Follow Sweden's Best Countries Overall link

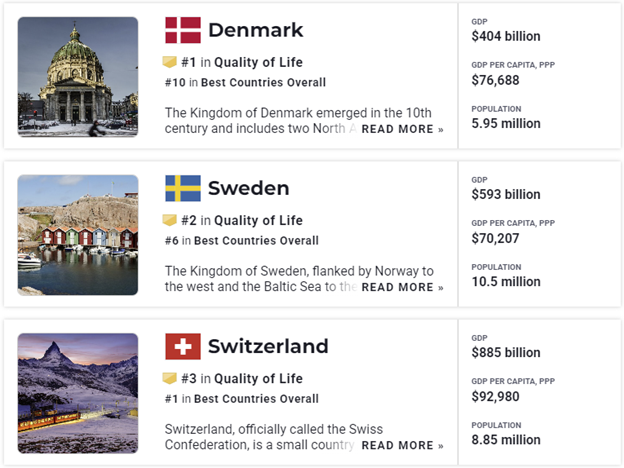256,240
